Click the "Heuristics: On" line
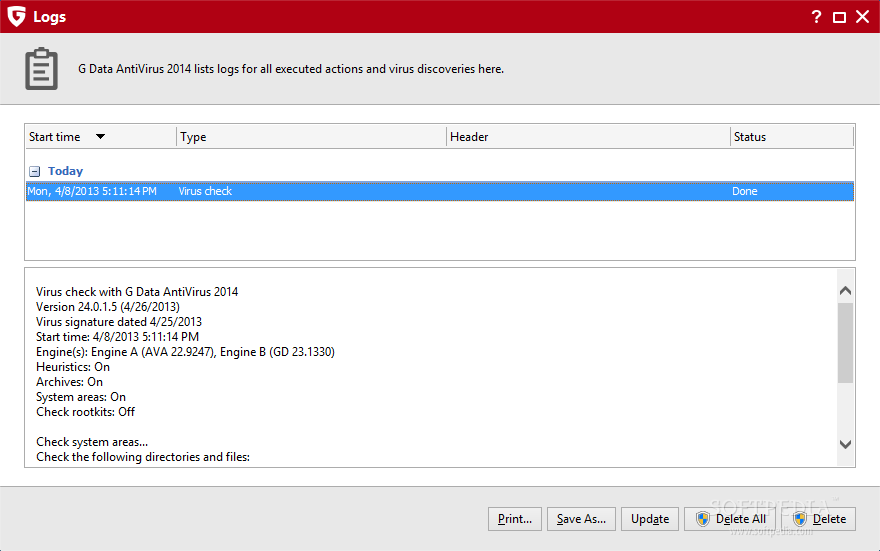Screen dimensions: 880x551 [73, 367]
